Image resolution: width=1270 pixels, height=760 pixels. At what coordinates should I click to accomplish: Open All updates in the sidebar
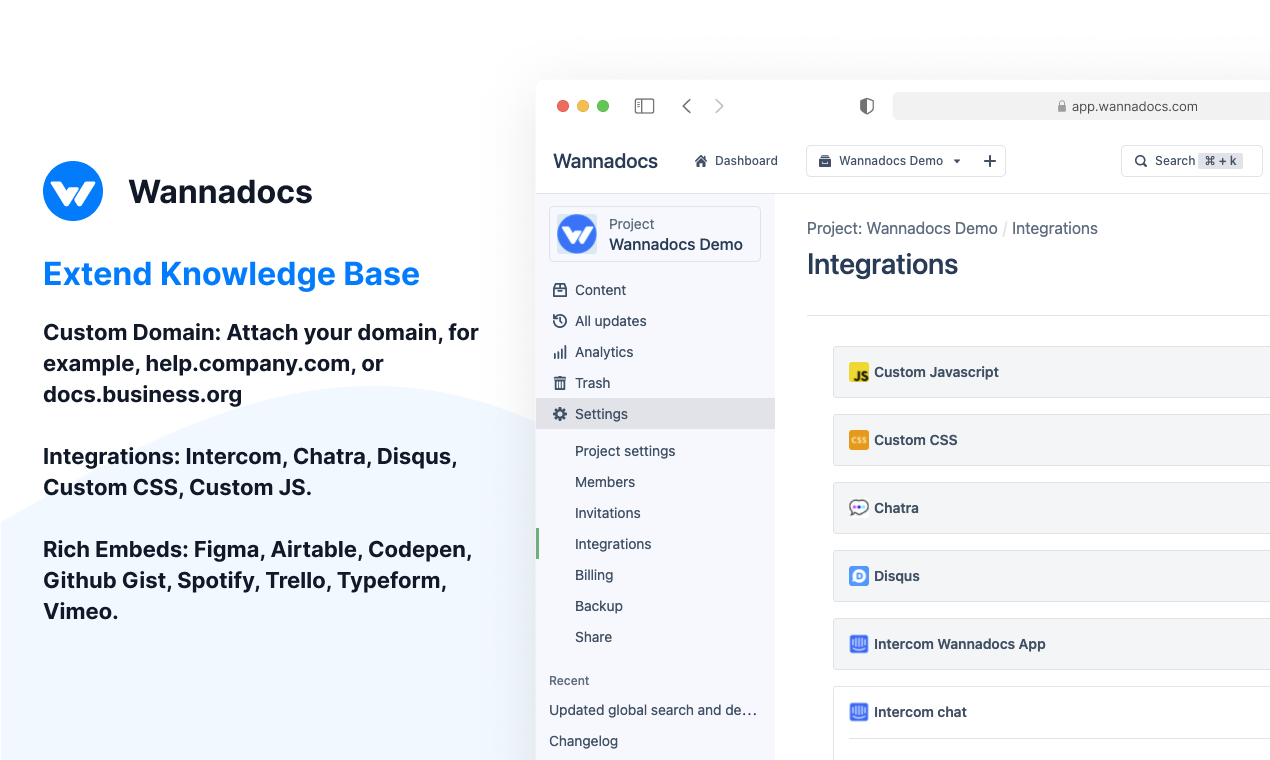click(x=655, y=321)
